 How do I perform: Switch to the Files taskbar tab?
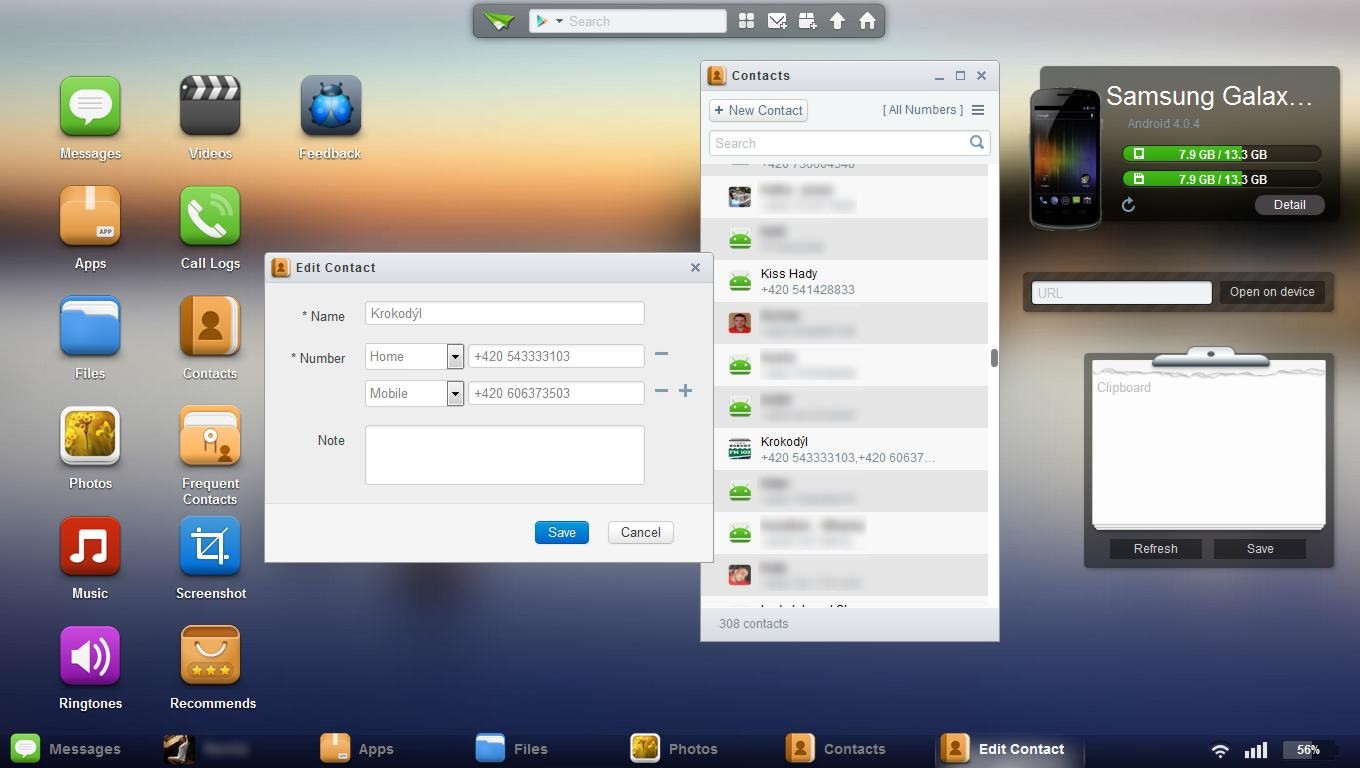pyautogui.click(x=511, y=749)
